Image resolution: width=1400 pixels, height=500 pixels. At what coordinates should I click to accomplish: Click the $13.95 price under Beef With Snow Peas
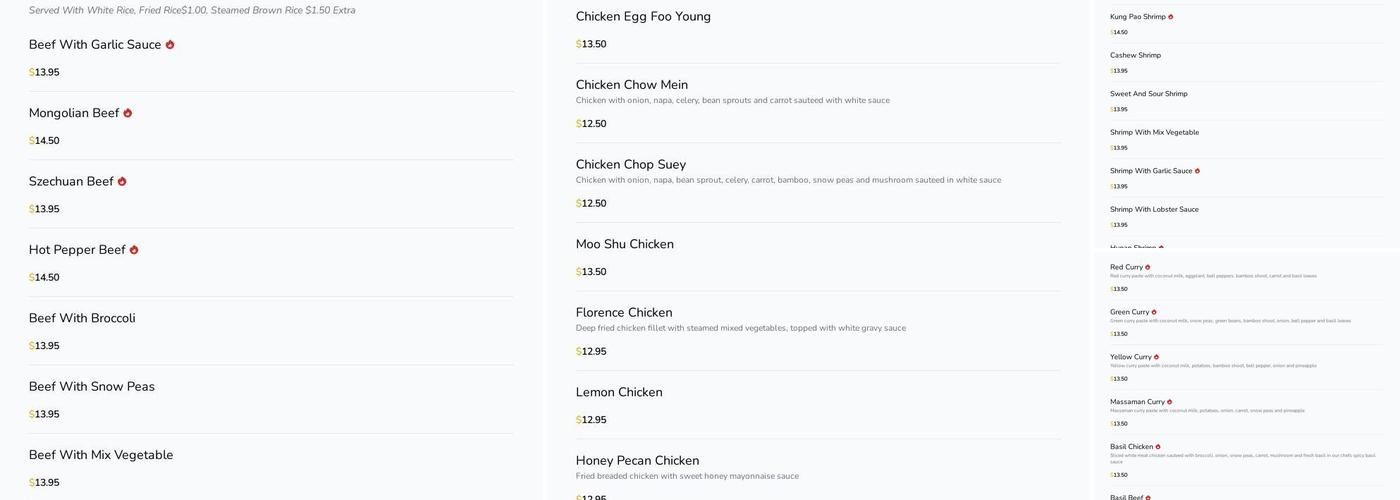[x=44, y=414]
